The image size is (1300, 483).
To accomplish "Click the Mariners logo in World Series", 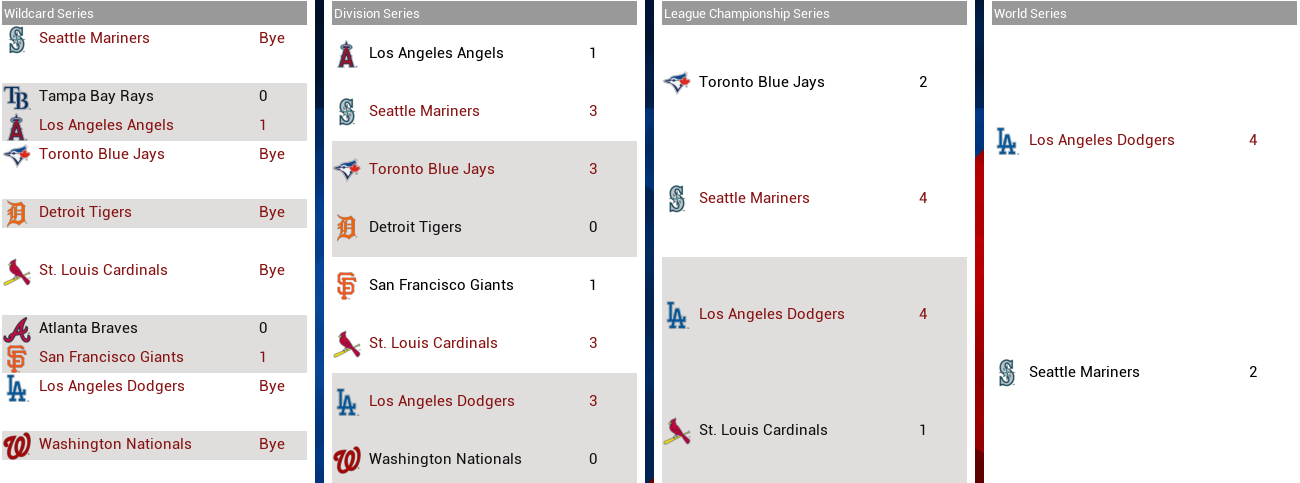I will point(1006,373).
